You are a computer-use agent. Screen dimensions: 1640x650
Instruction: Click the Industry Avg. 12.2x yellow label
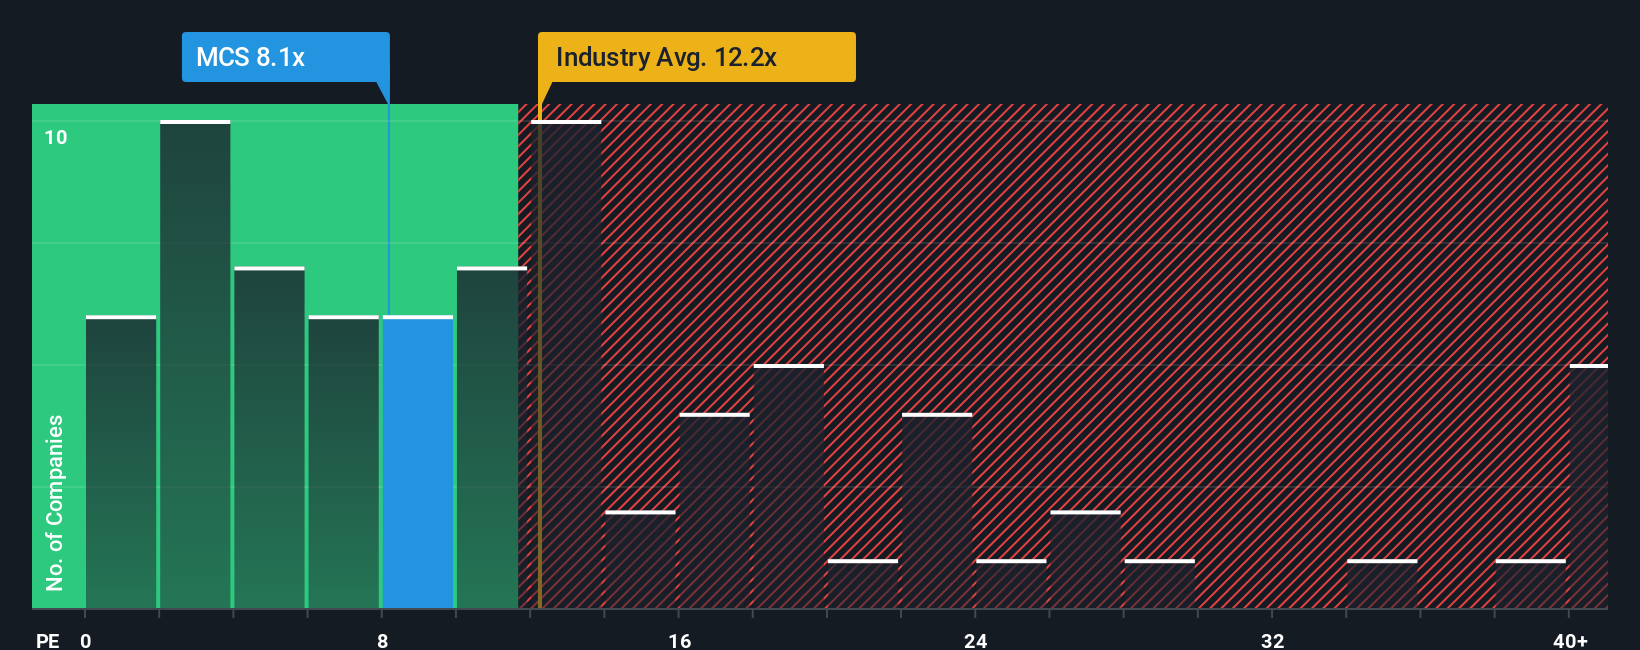(x=696, y=57)
